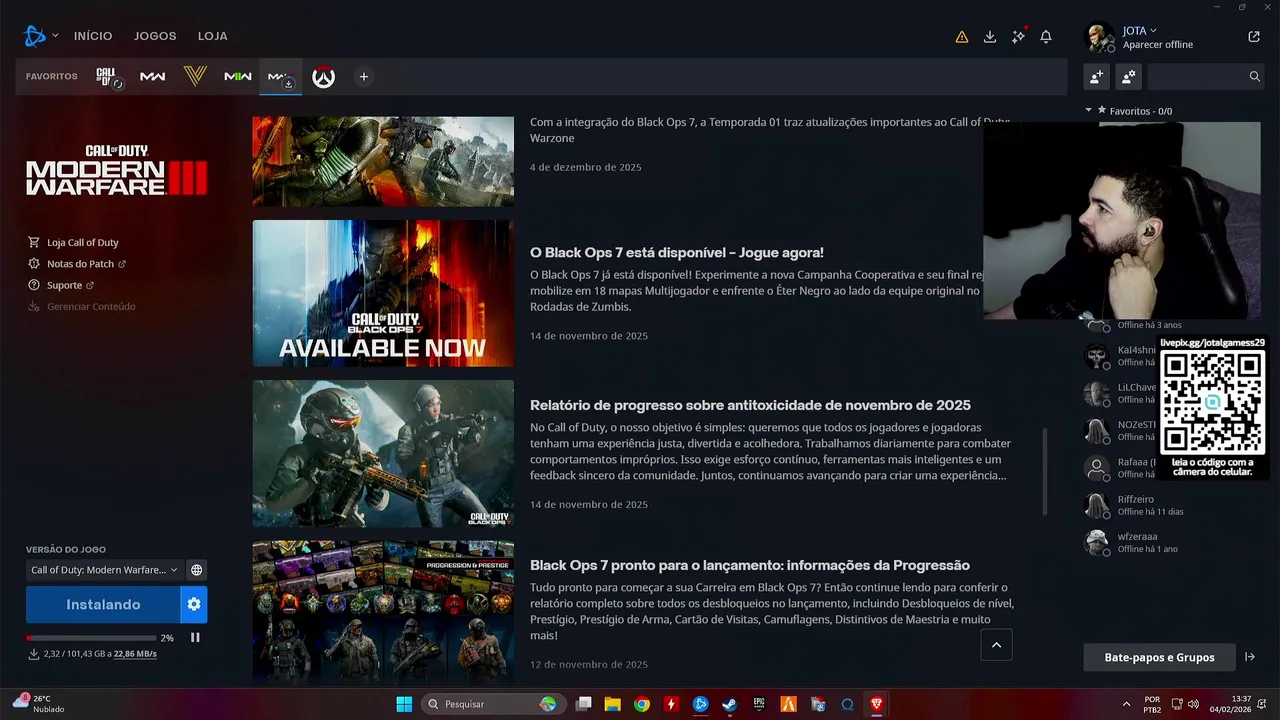
Task: Open the notifications bell
Action: click(1046, 37)
